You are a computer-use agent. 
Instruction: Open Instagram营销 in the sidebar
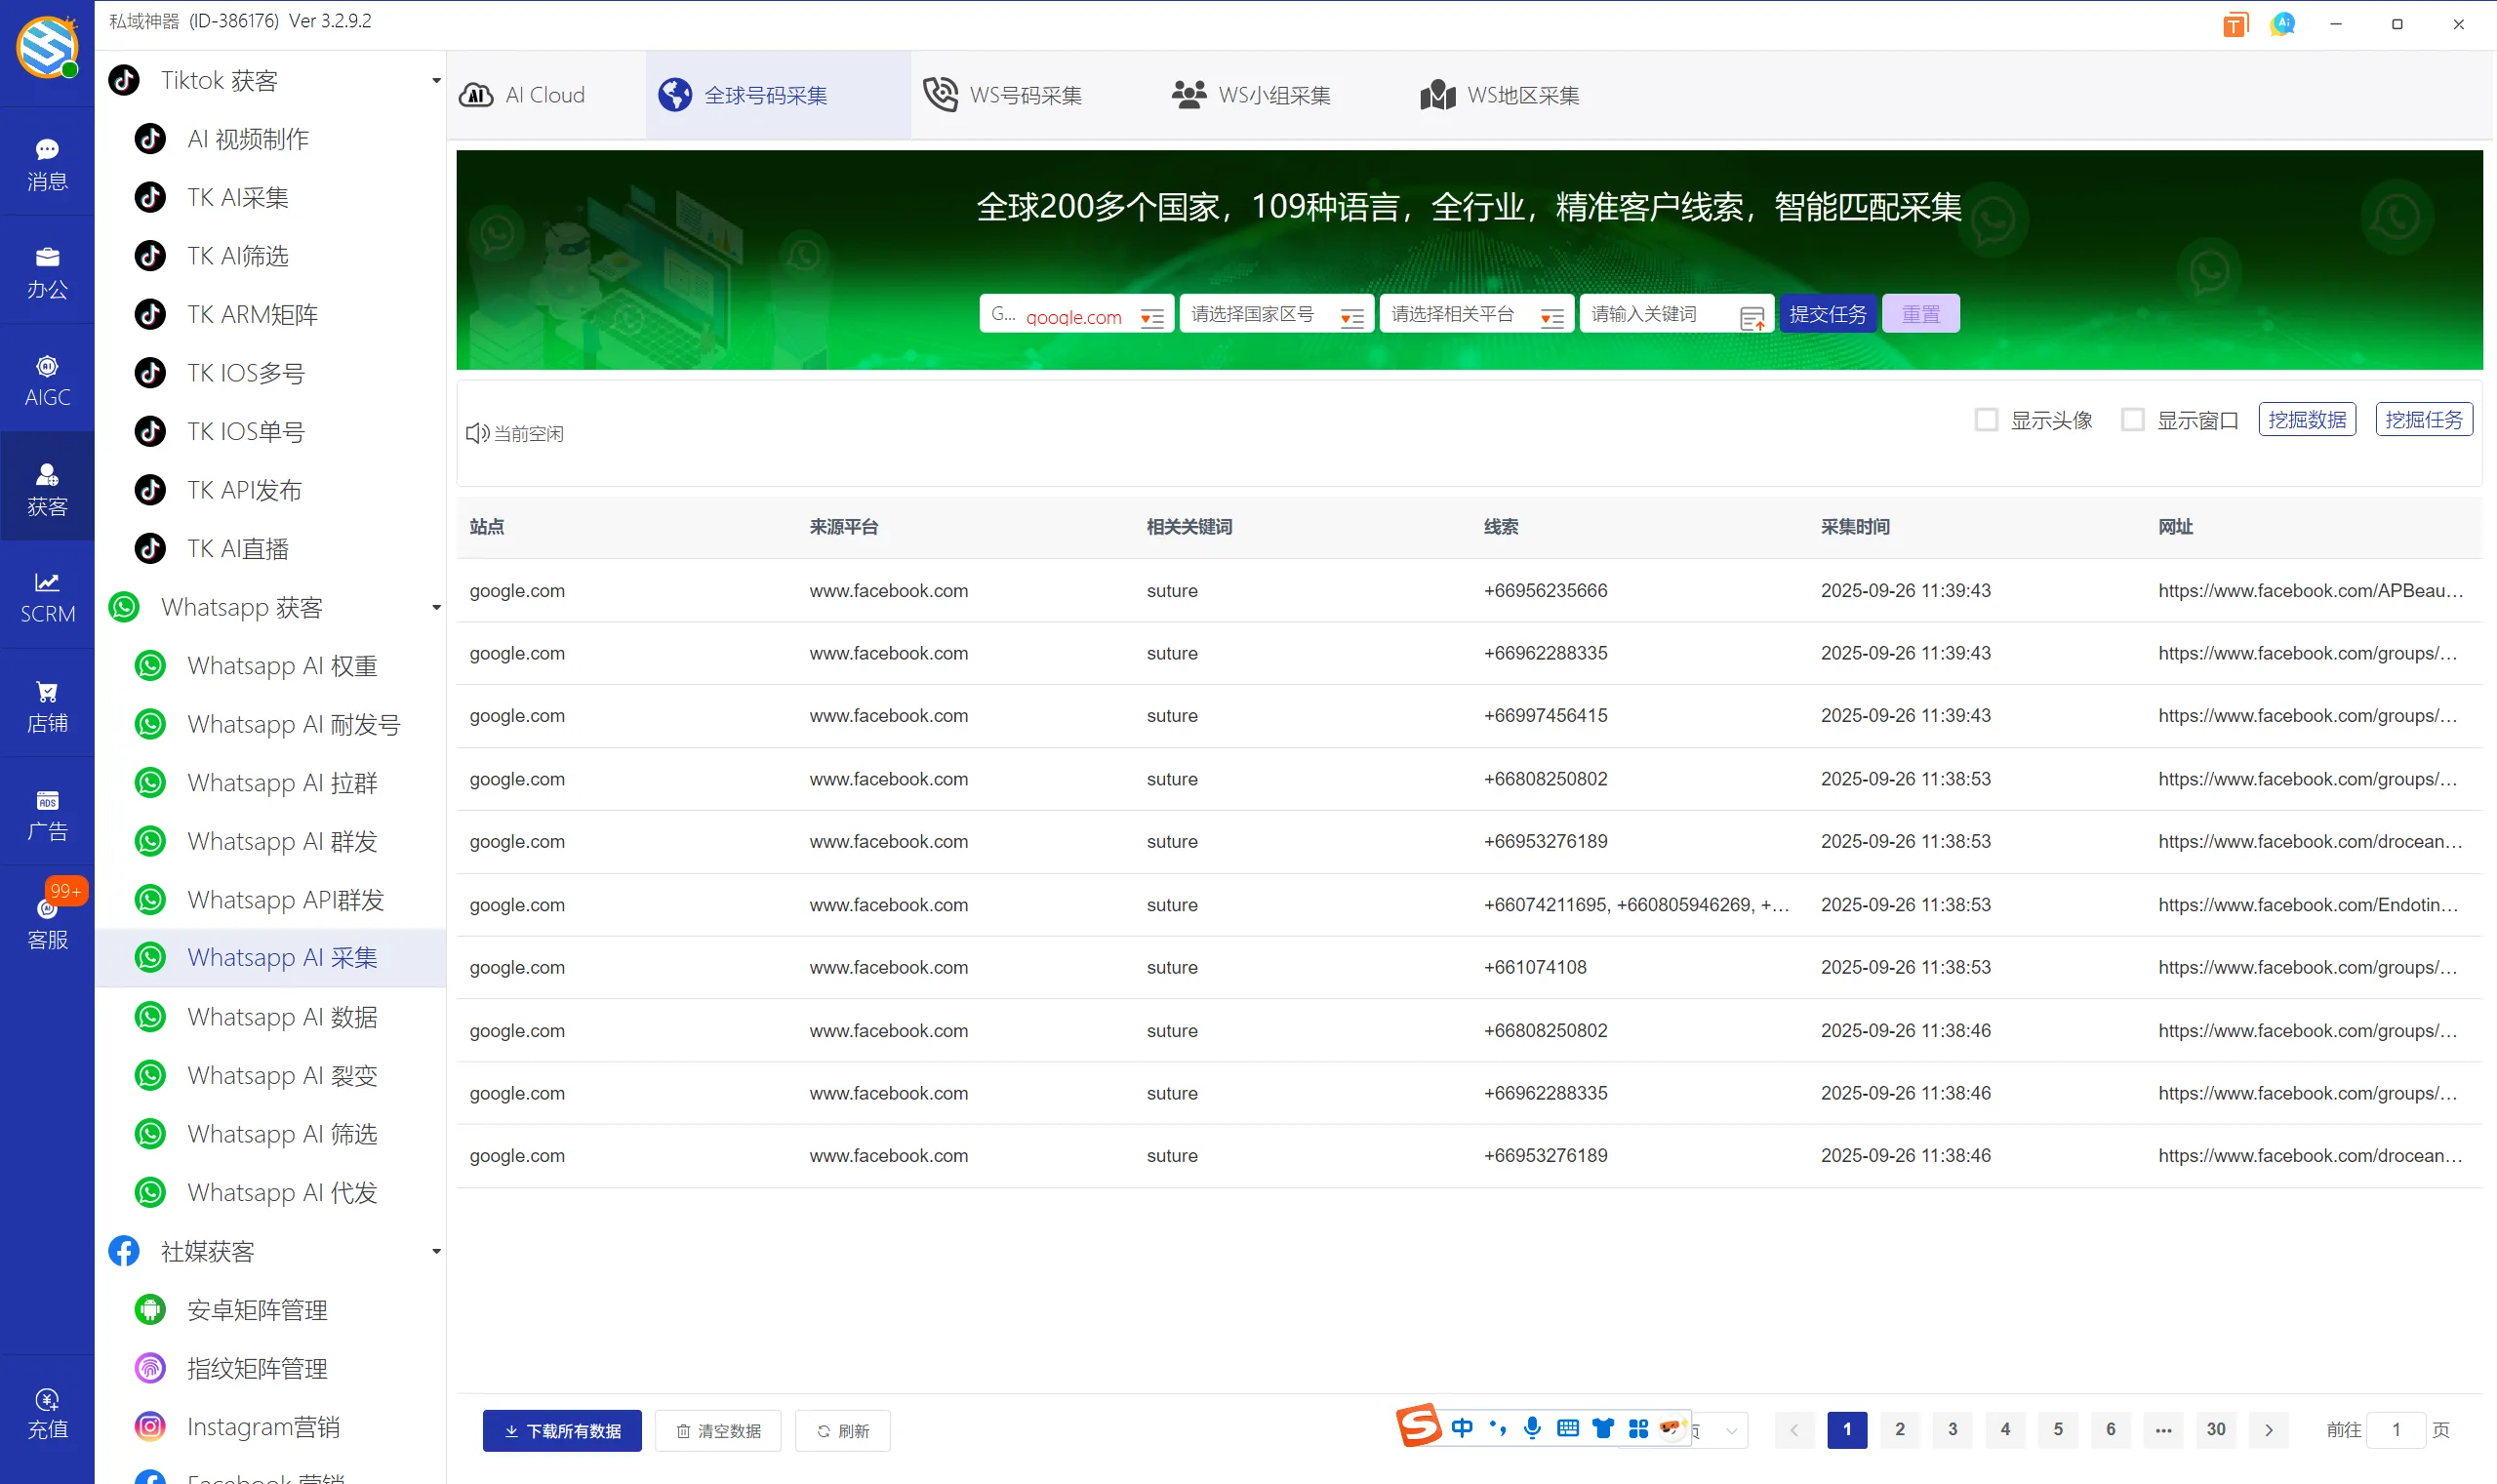(x=263, y=1426)
